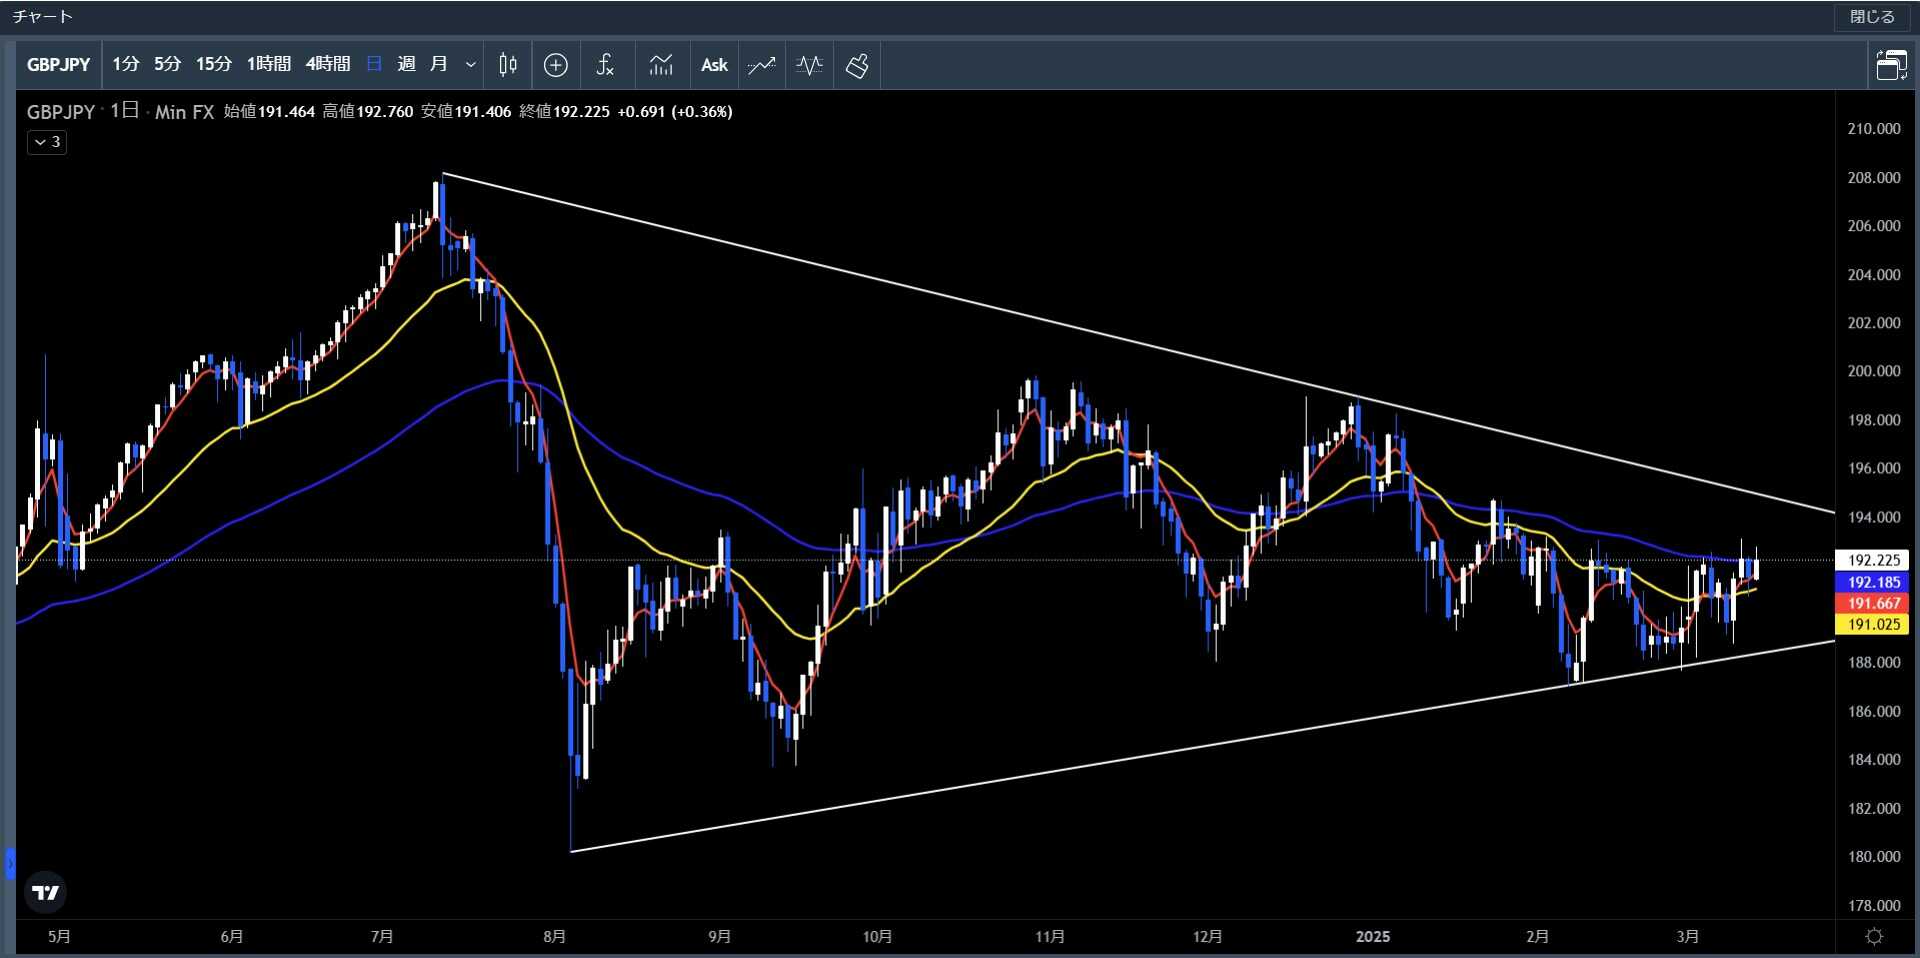
Task: Click the 安値191.406 low value text
Action: [x=466, y=112]
